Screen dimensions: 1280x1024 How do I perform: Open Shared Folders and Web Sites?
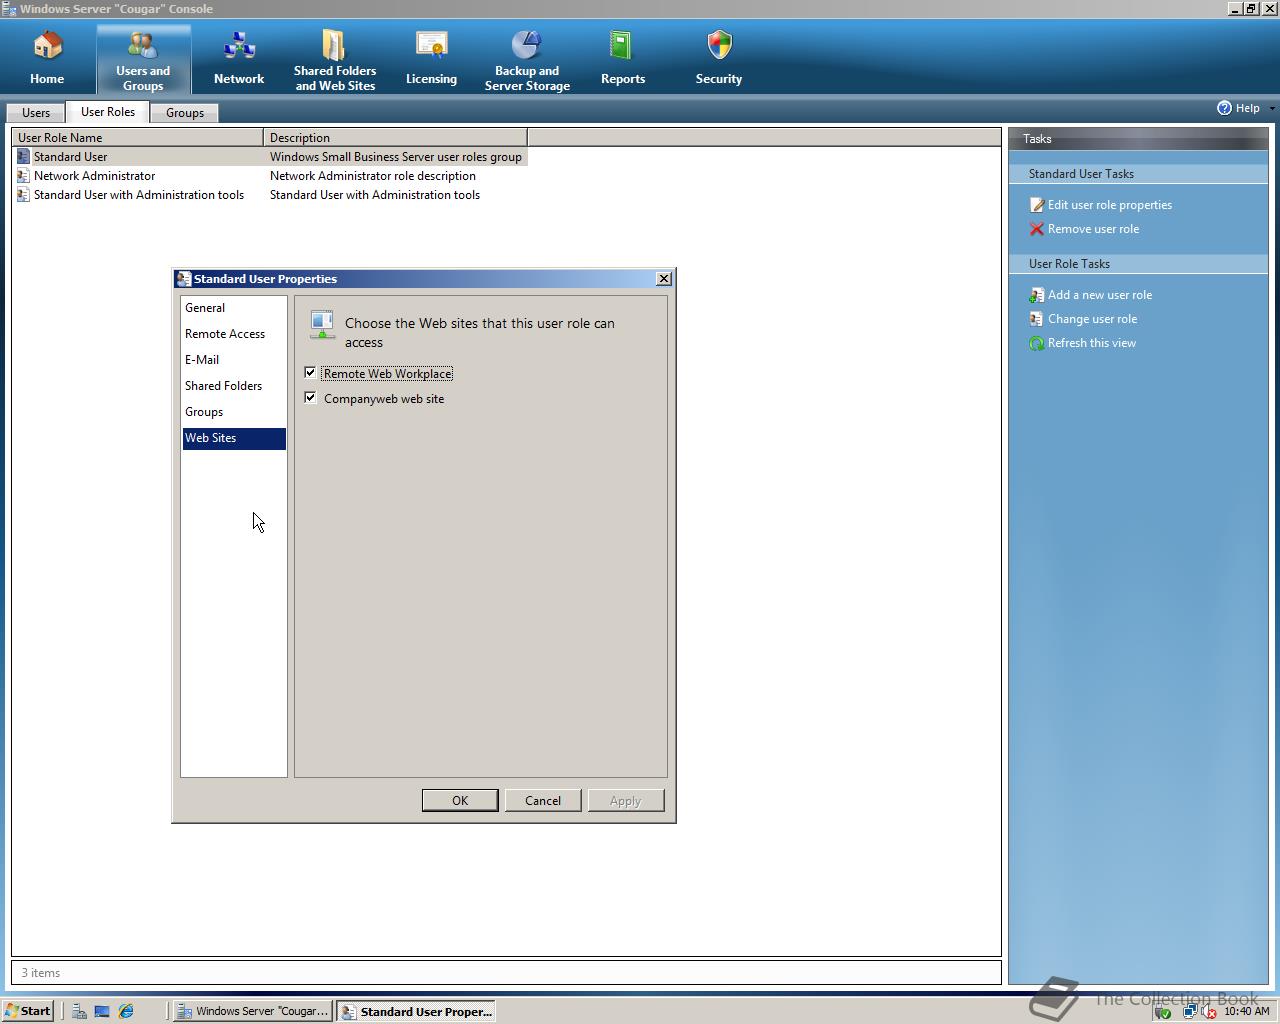coord(335,59)
